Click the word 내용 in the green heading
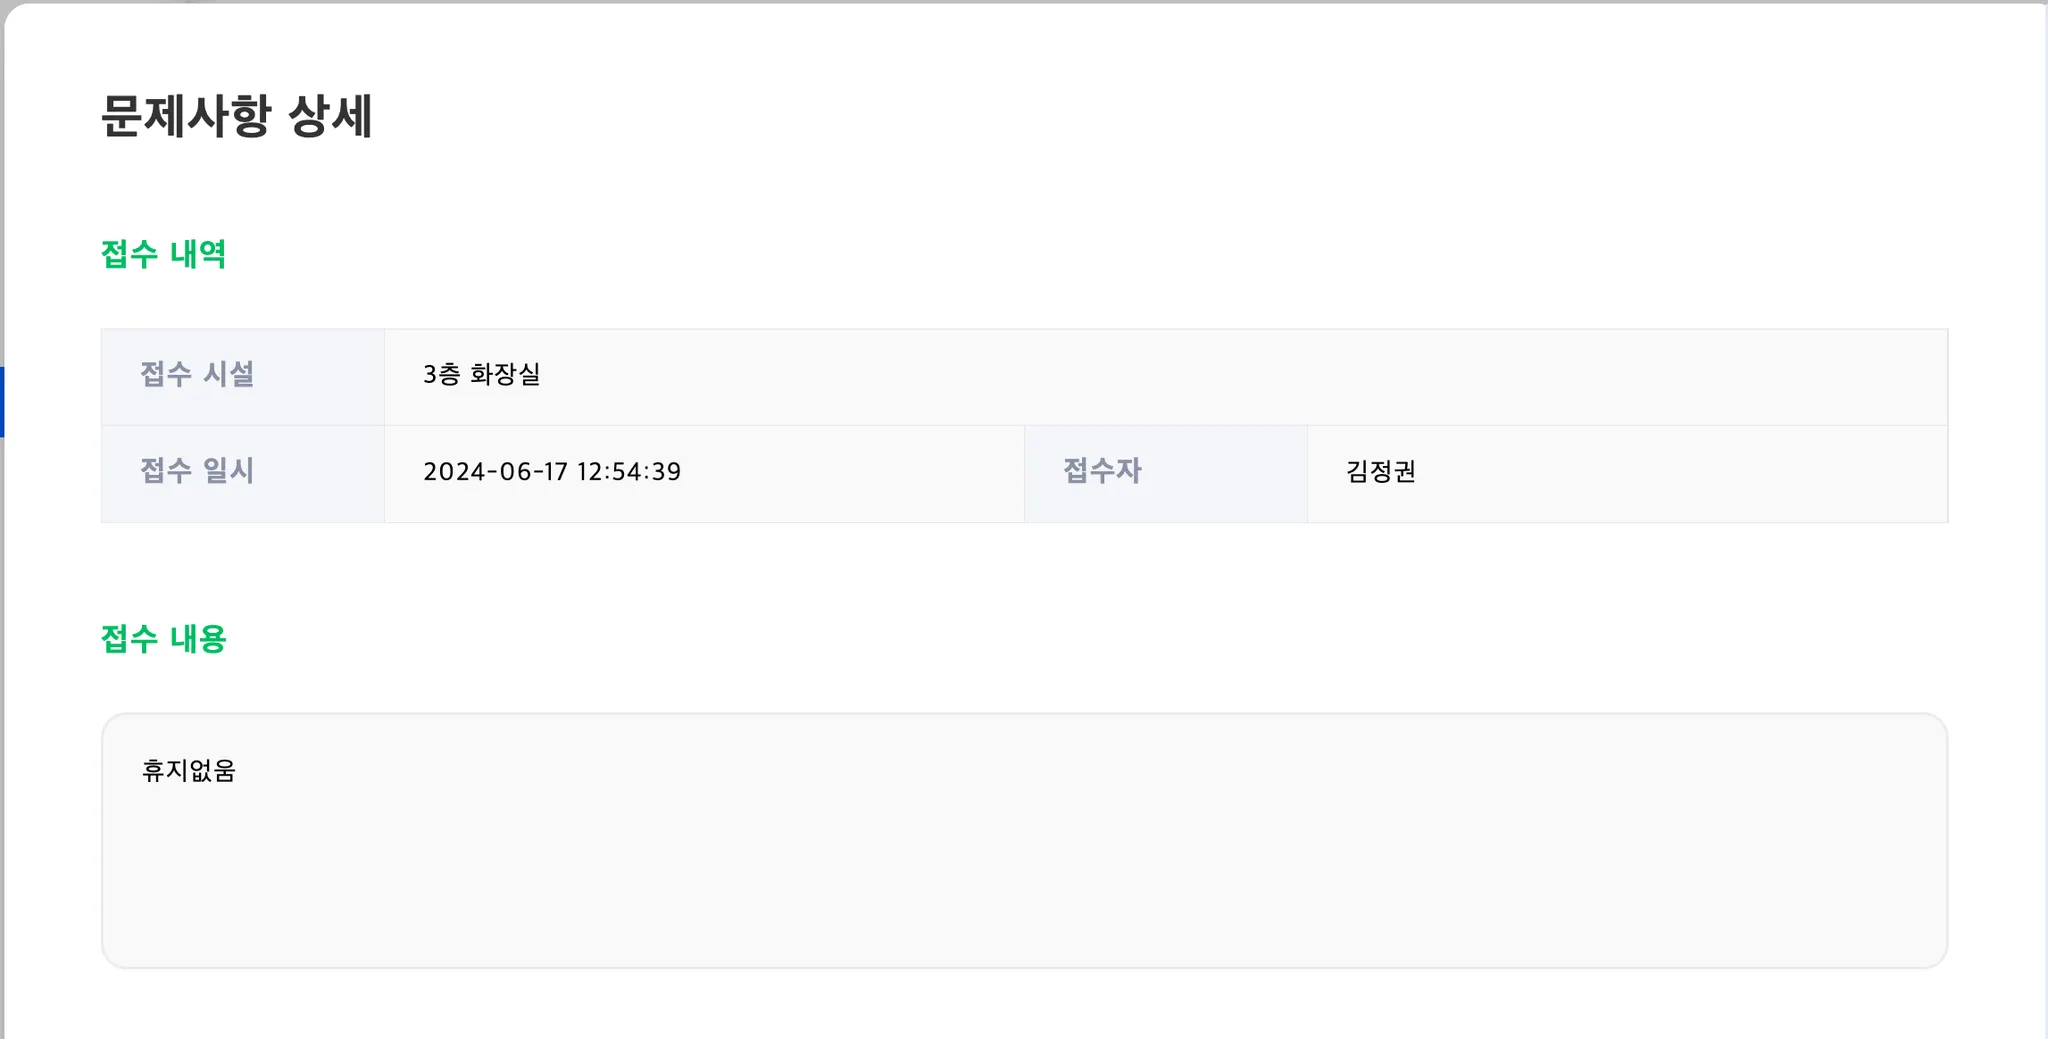Screen dimensions: 2048x1039 198,639
